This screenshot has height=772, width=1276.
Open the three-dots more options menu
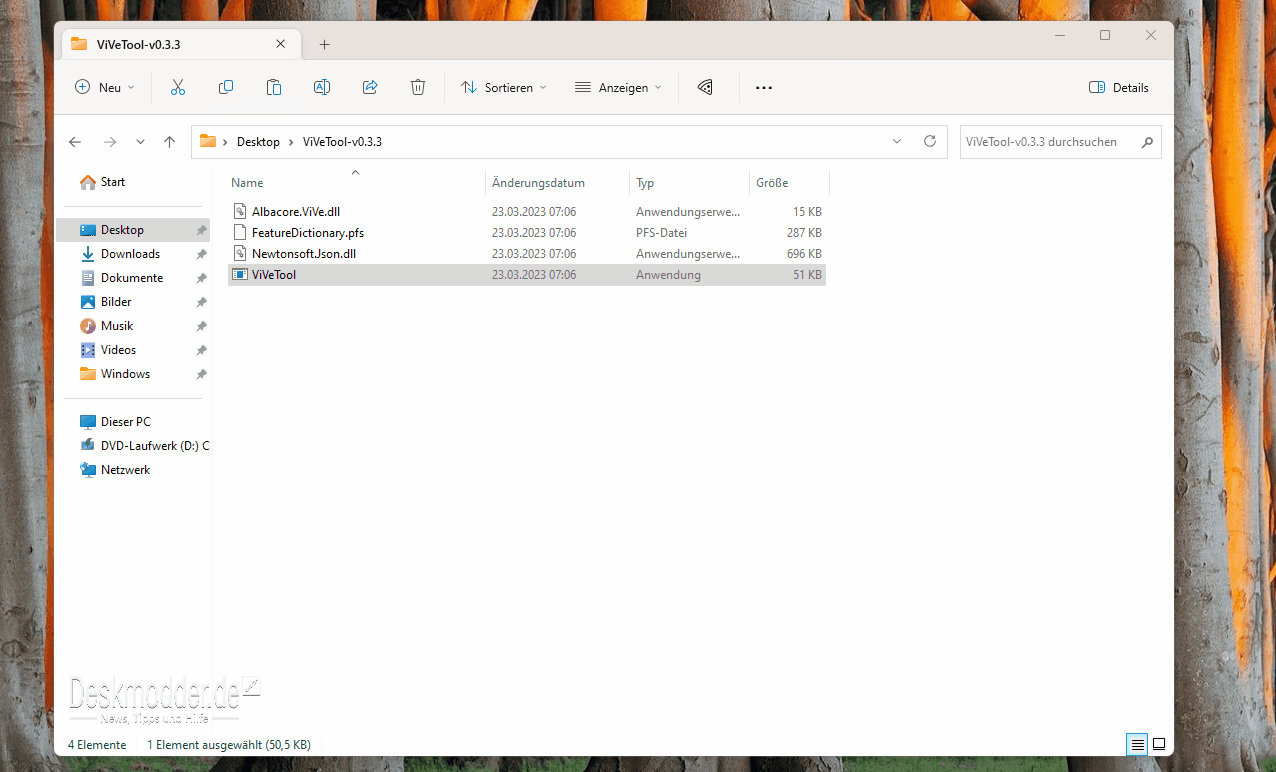(764, 87)
